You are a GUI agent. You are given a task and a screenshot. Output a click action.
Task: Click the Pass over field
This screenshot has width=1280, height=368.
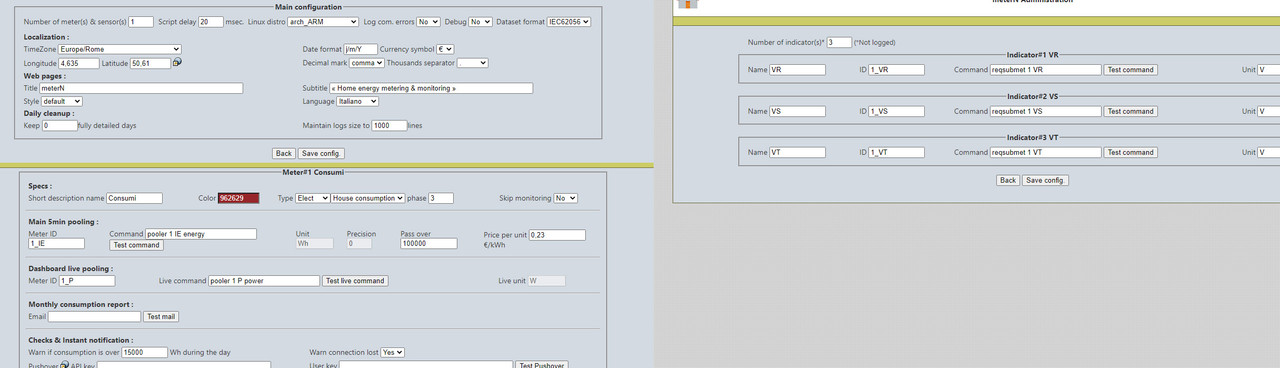pyautogui.click(x=428, y=243)
